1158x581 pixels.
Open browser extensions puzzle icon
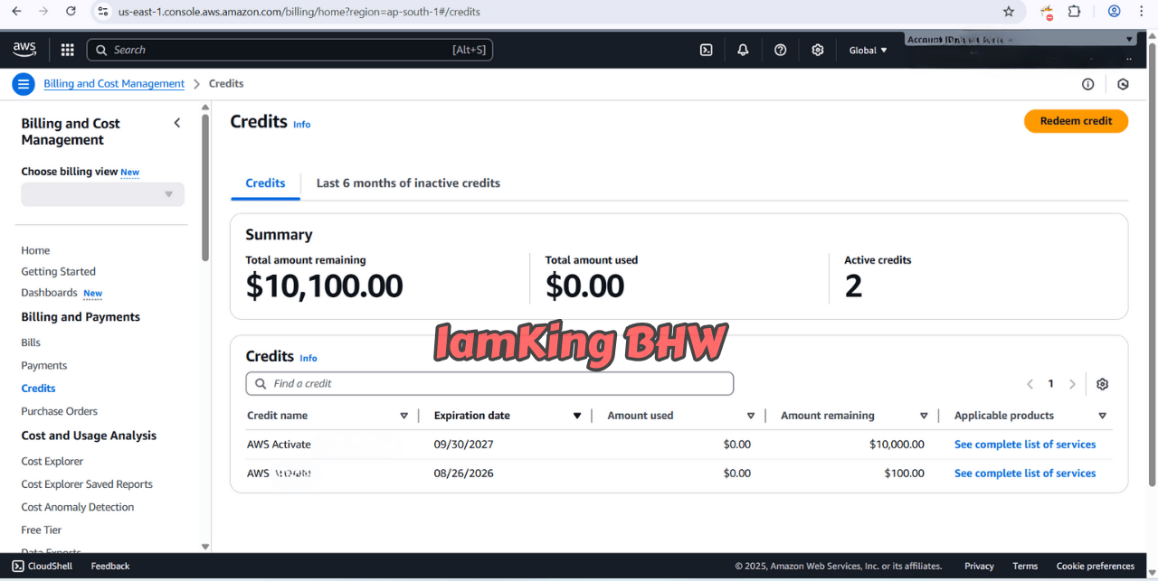1075,11
